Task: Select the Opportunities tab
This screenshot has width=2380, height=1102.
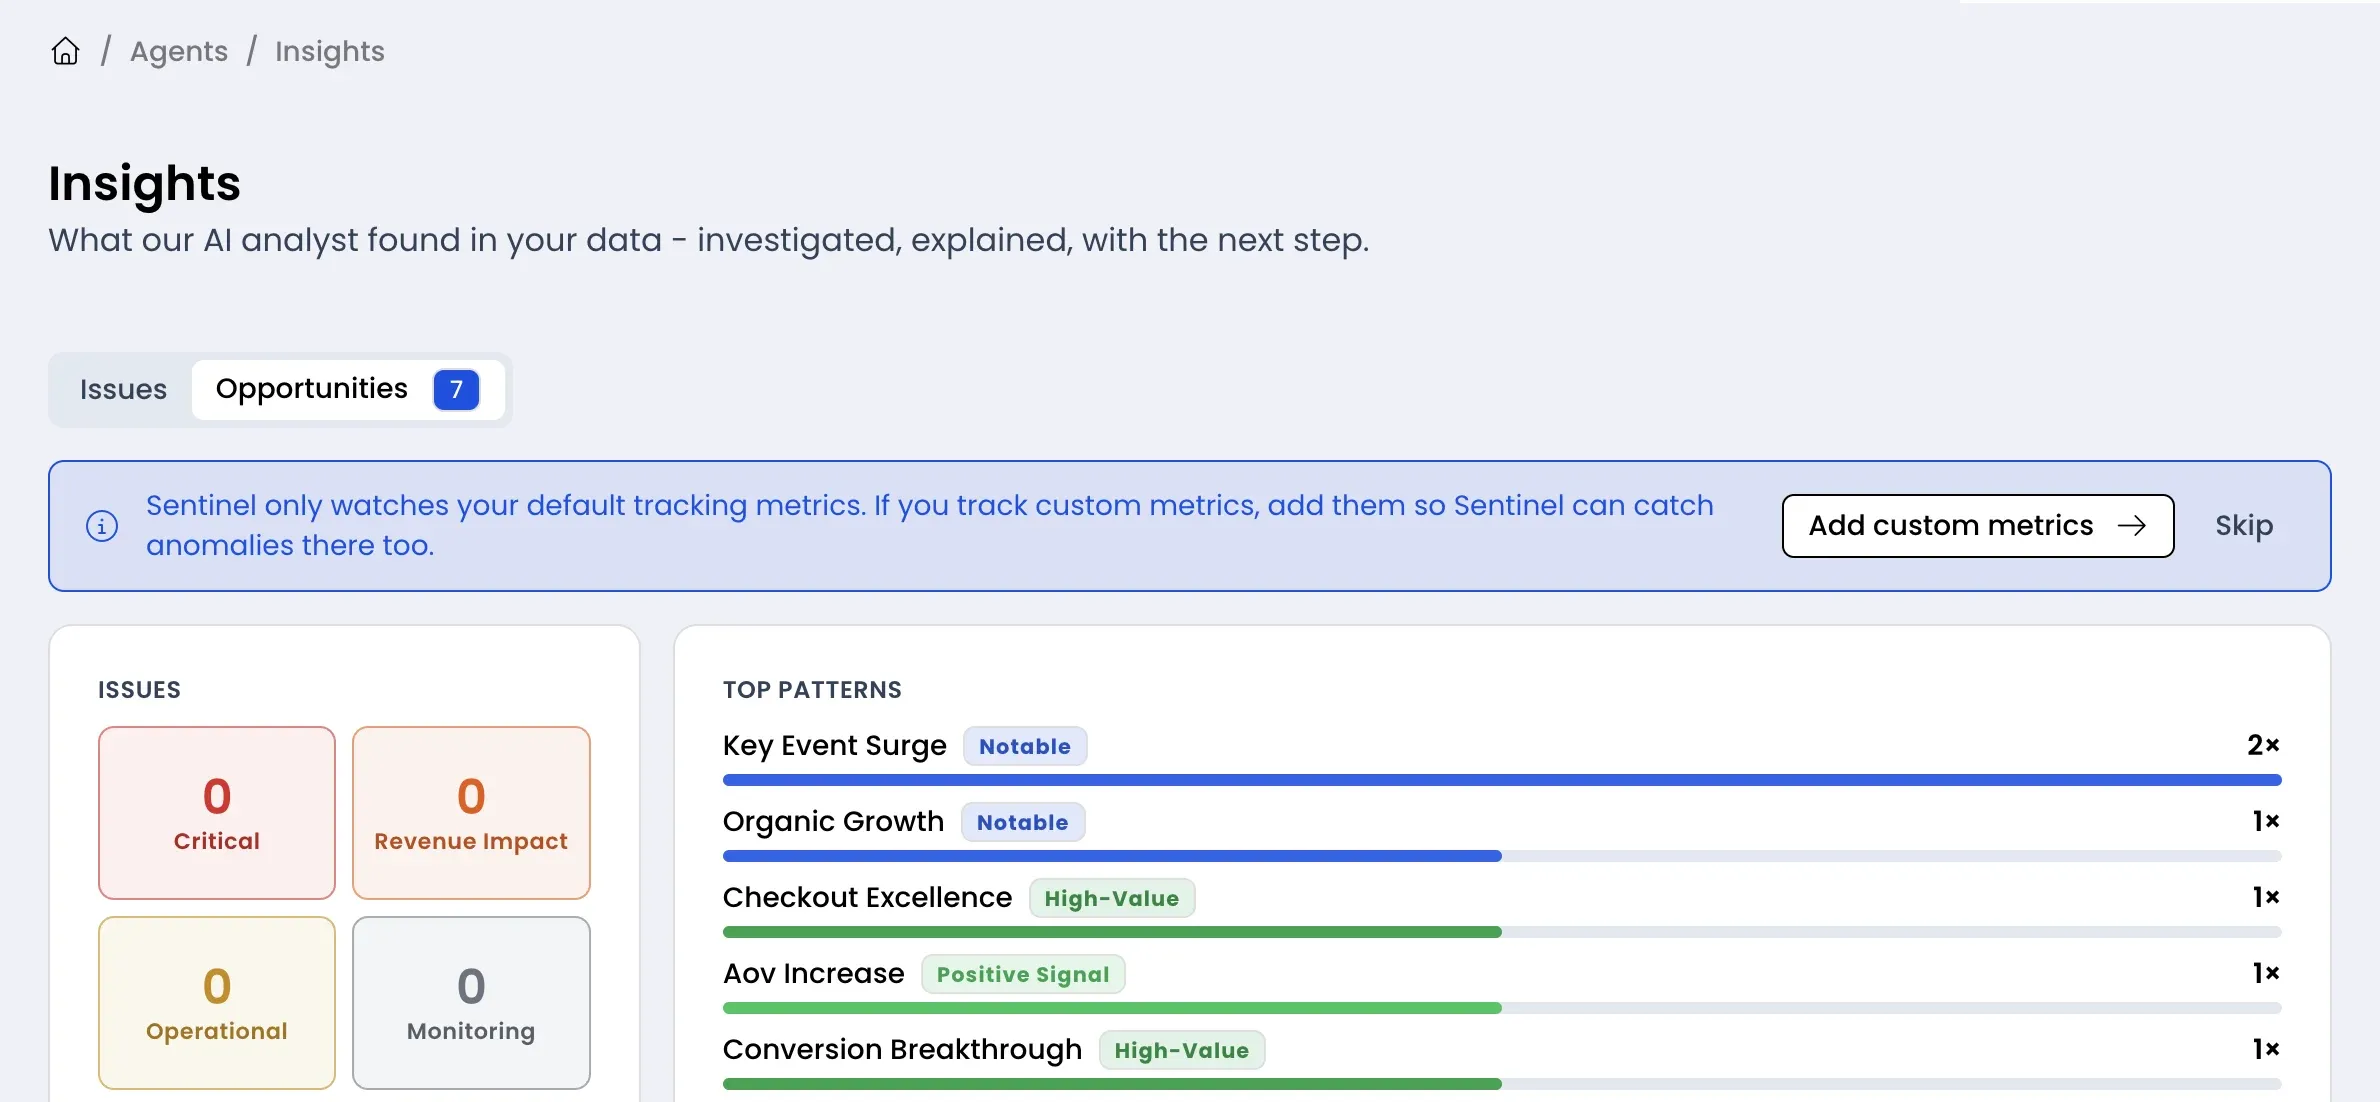Action: point(348,389)
